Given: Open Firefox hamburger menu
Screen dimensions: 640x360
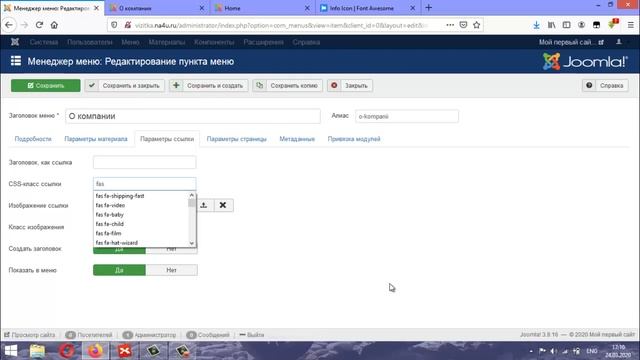Looking at the screenshot, I should click(x=631, y=25).
